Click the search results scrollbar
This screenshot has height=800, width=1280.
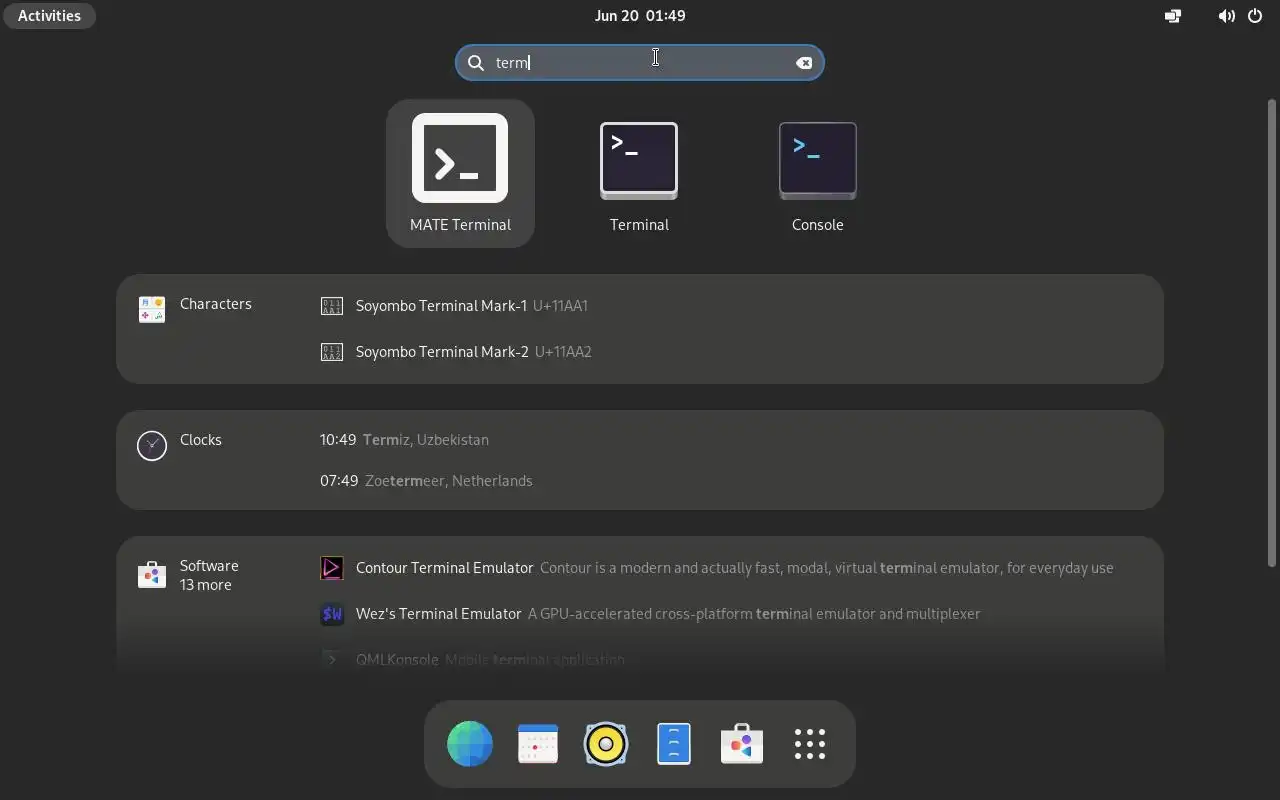click(x=1272, y=333)
